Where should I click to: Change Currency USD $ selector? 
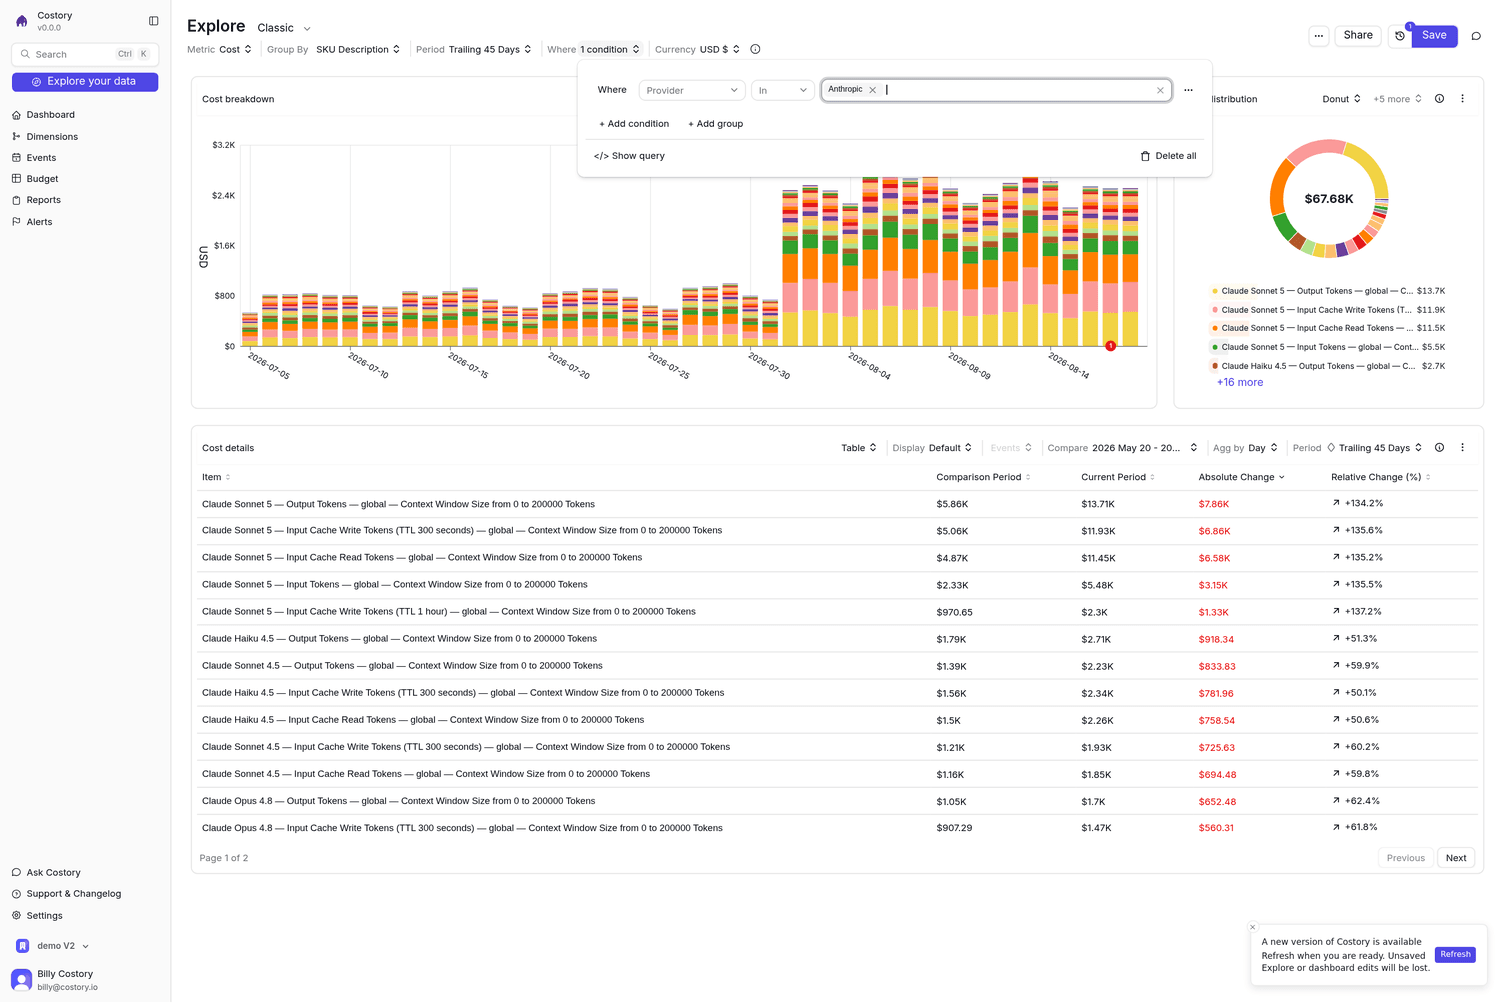coord(720,49)
